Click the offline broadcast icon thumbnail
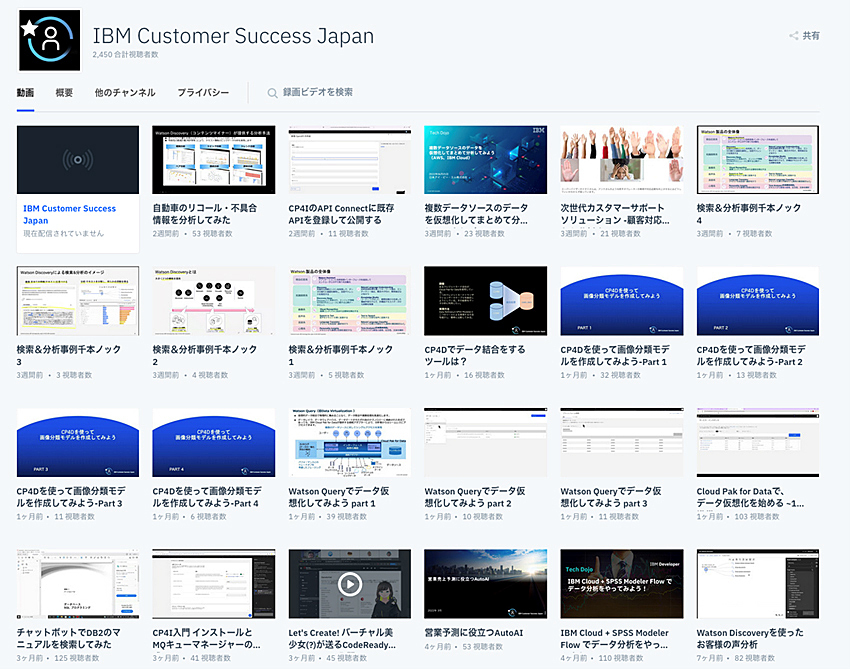 pyautogui.click(x=78, y=160)
